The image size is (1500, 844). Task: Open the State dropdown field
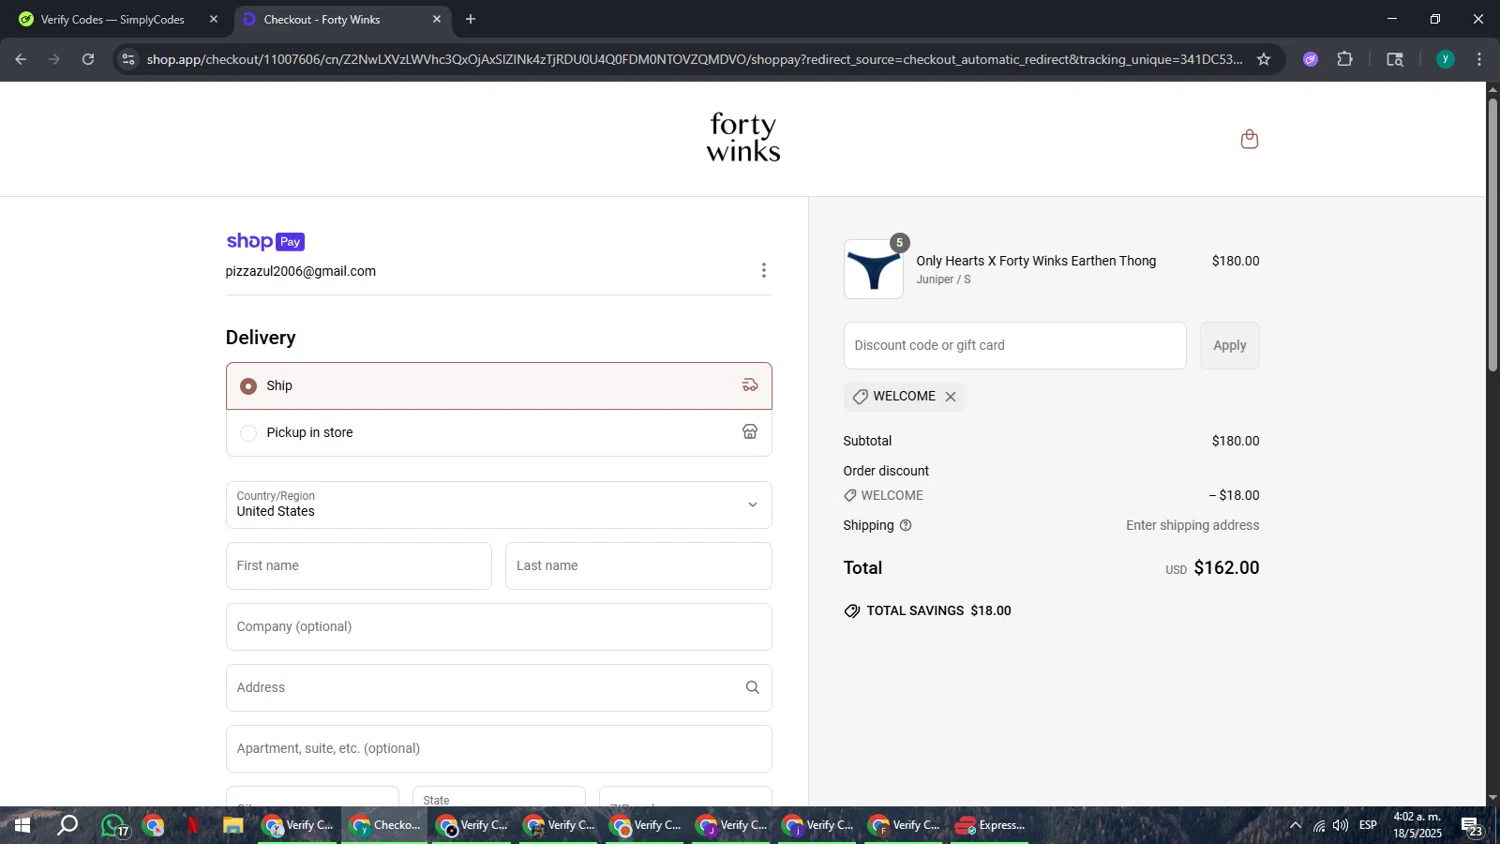click(x=499, y=798)
